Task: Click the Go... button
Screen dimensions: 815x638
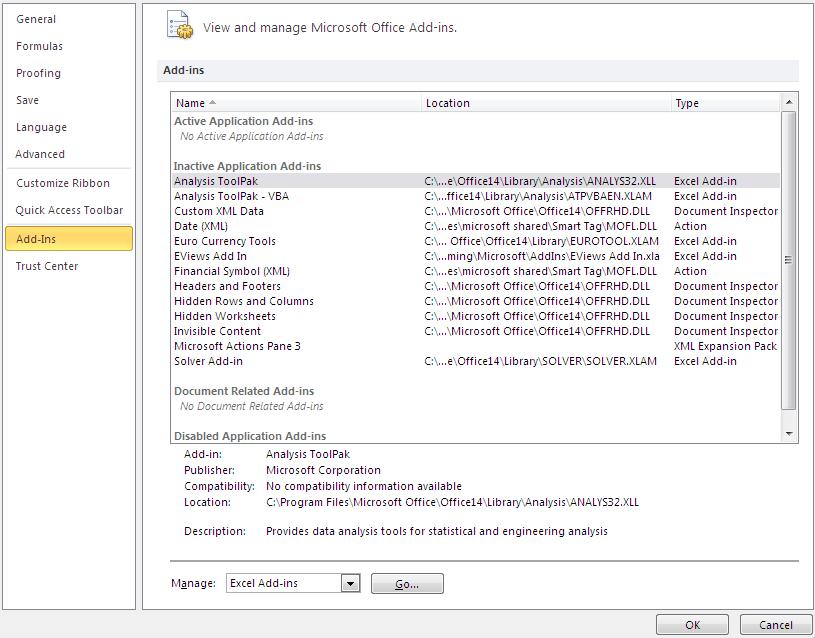Action: pyautogui.click(x=407, y=584)
